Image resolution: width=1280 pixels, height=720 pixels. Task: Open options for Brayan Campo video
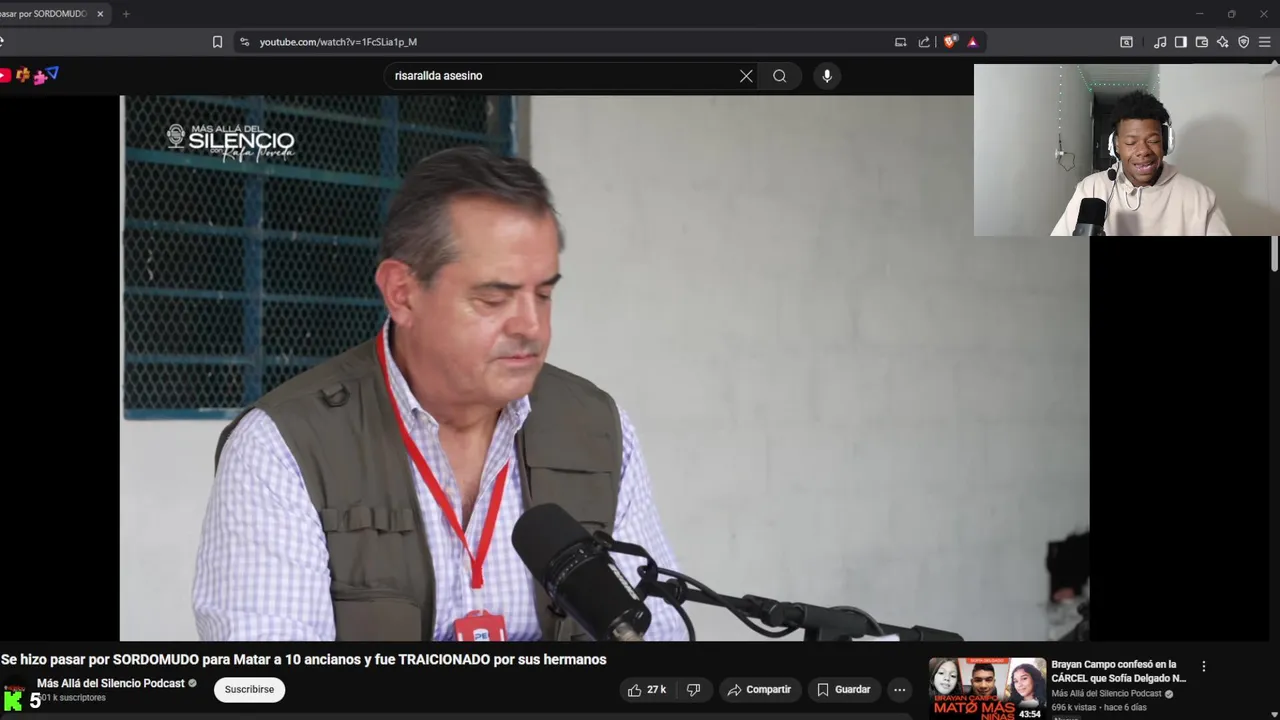1204,666
